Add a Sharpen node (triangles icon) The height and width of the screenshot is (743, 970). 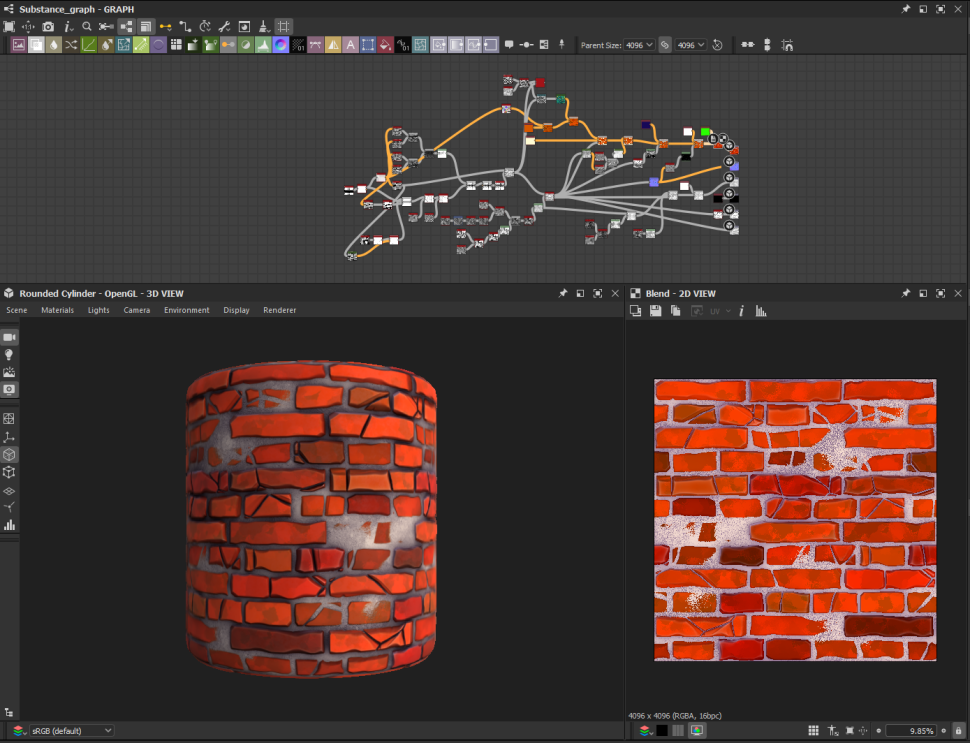point(333,45)
